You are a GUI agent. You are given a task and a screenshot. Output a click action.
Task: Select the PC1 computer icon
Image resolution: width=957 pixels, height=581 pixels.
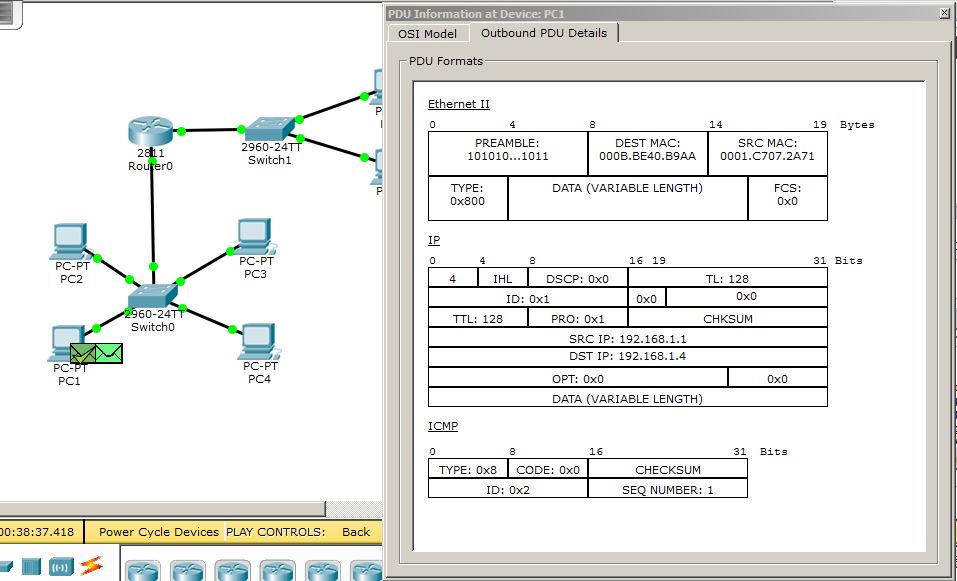tap(67, 343)
